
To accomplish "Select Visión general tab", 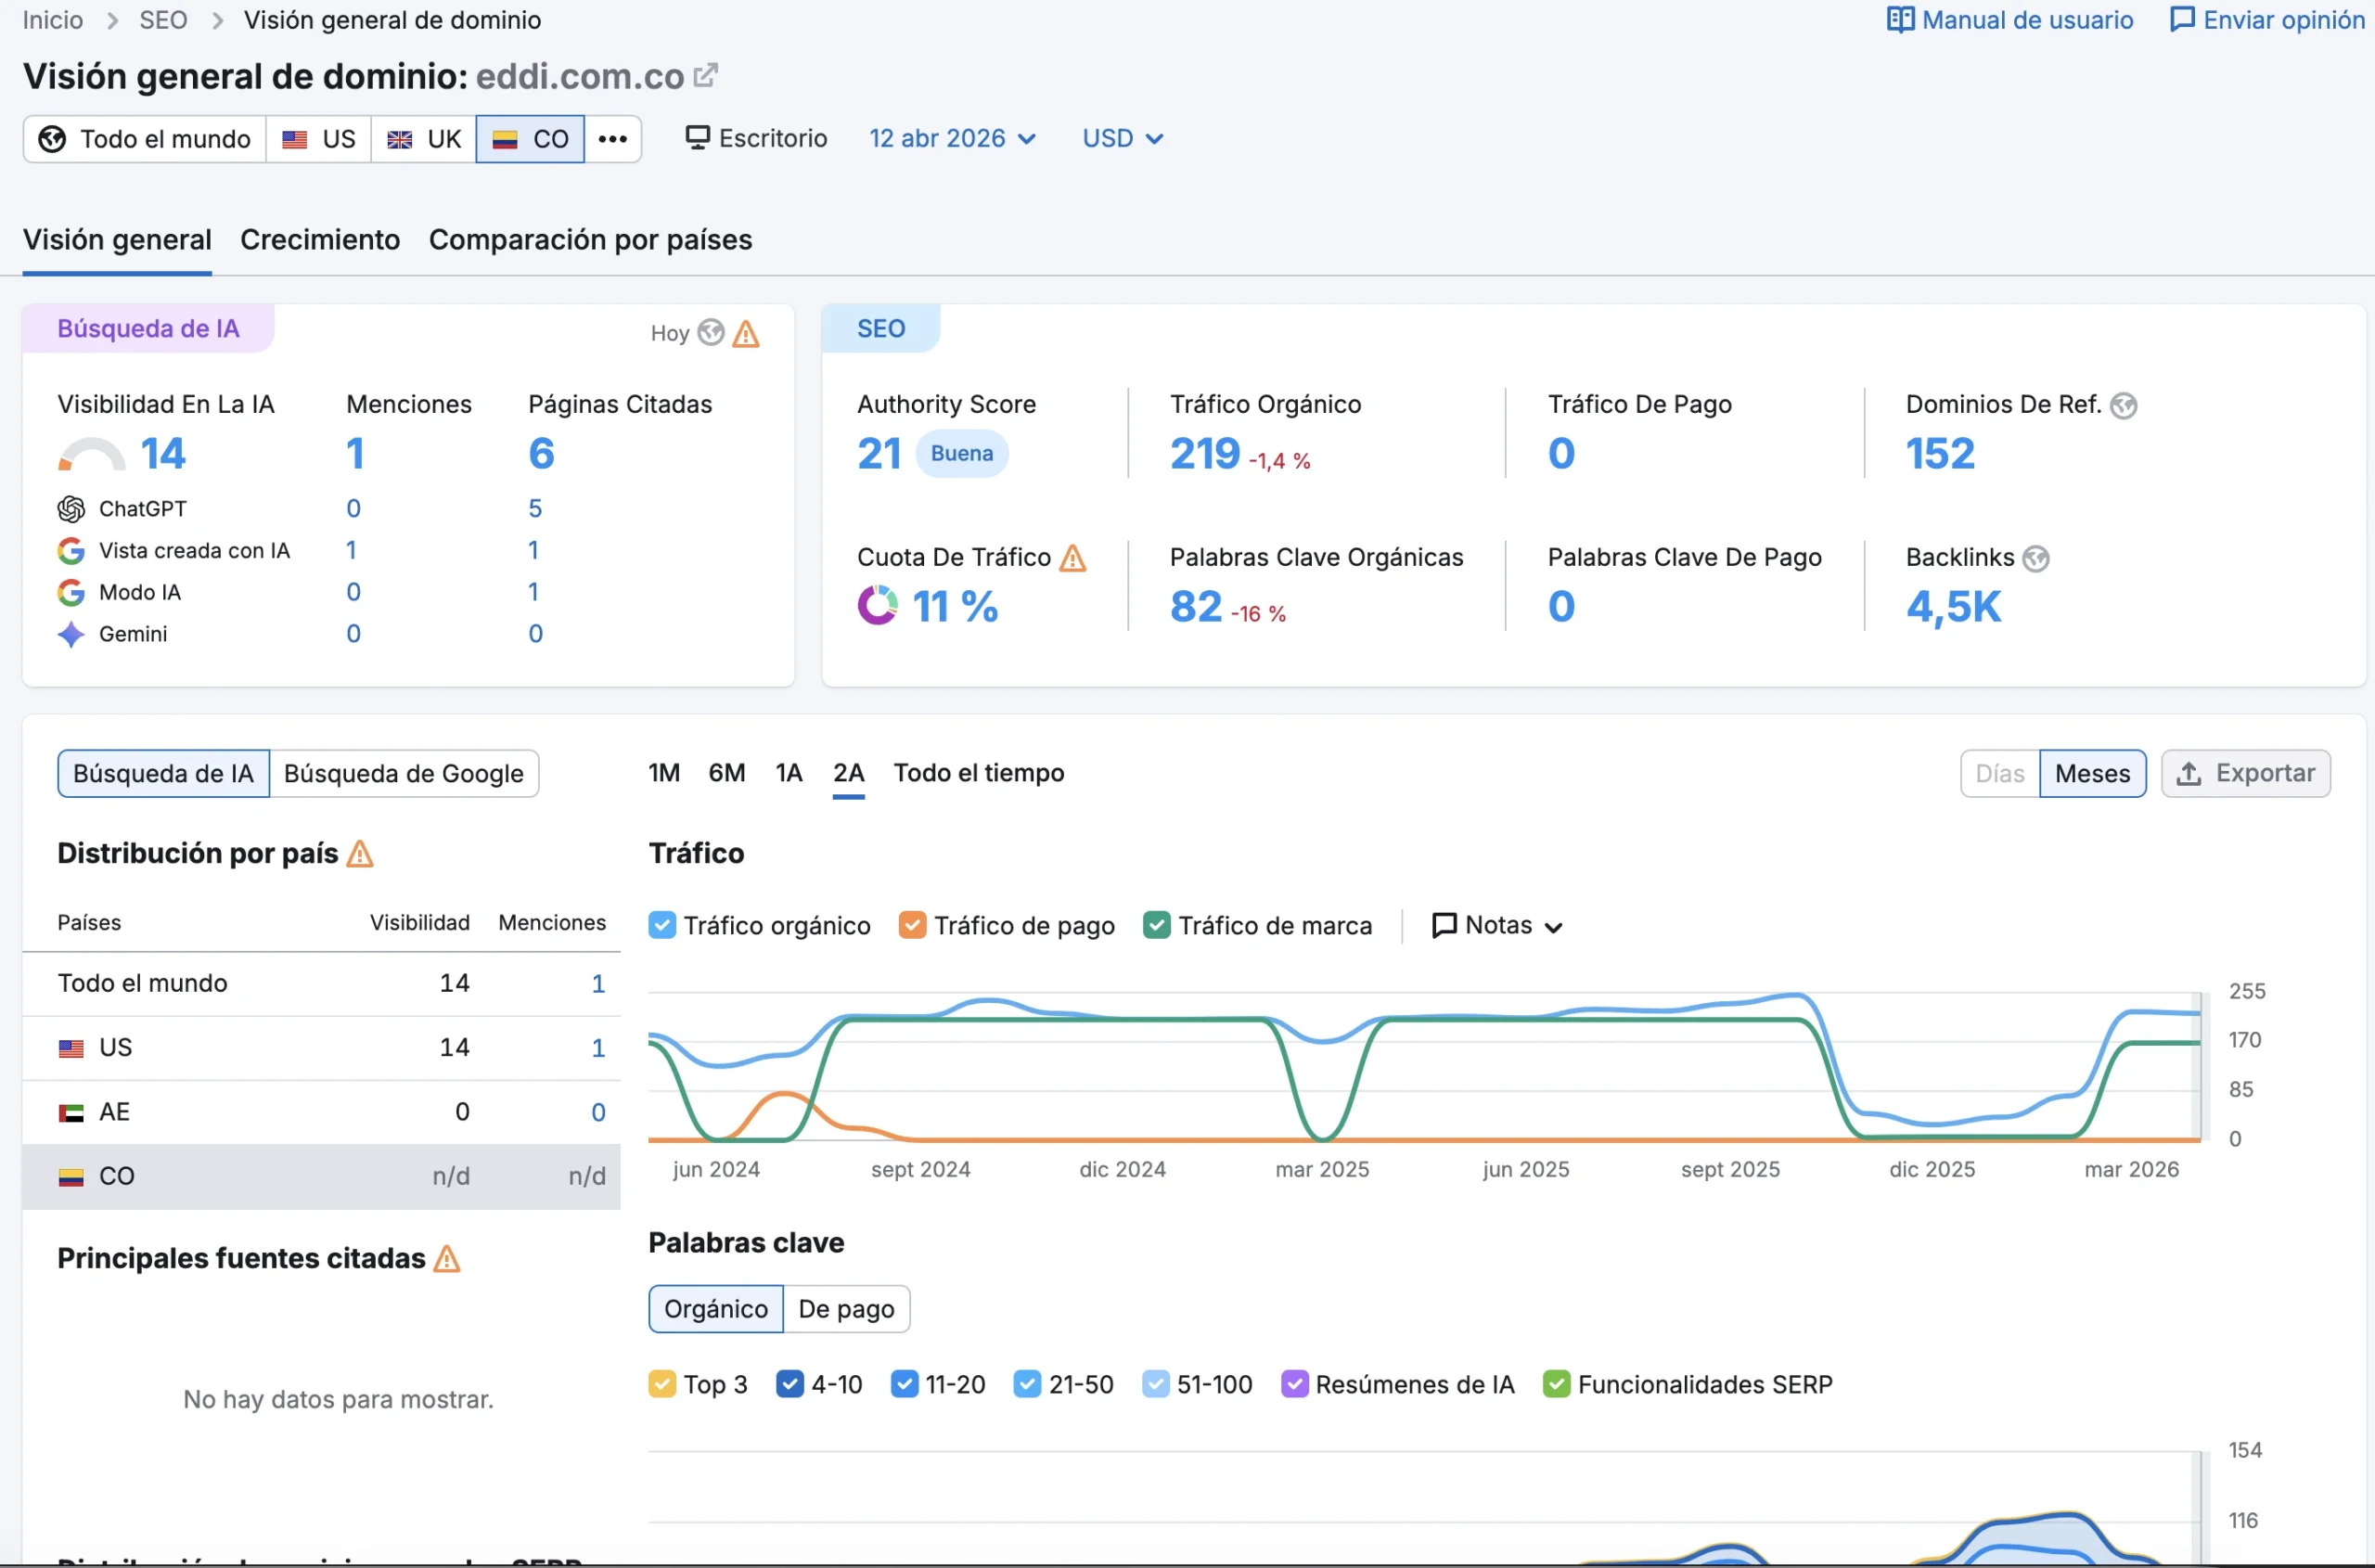I will 117,240.
